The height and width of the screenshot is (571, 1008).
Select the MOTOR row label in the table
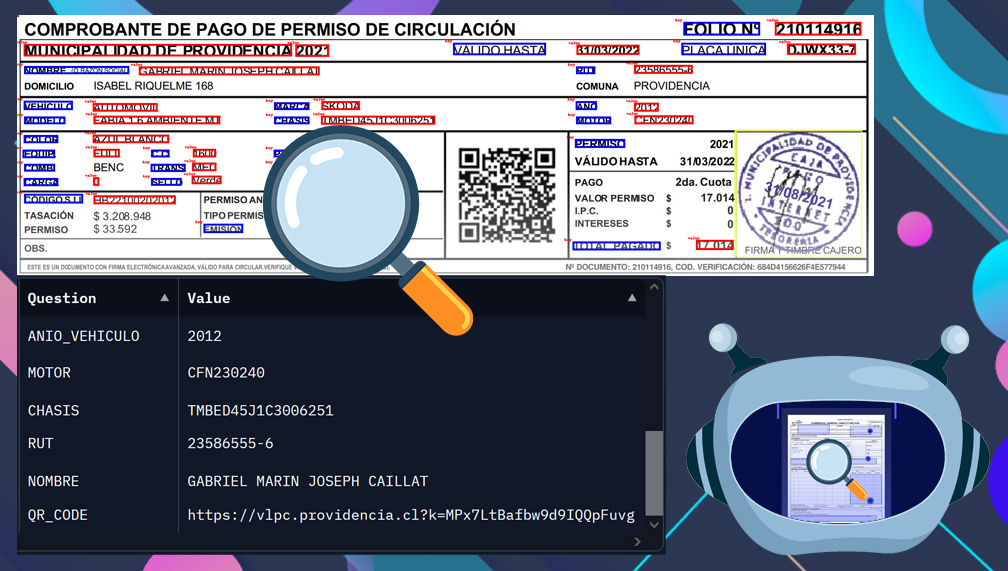(50, 373)
